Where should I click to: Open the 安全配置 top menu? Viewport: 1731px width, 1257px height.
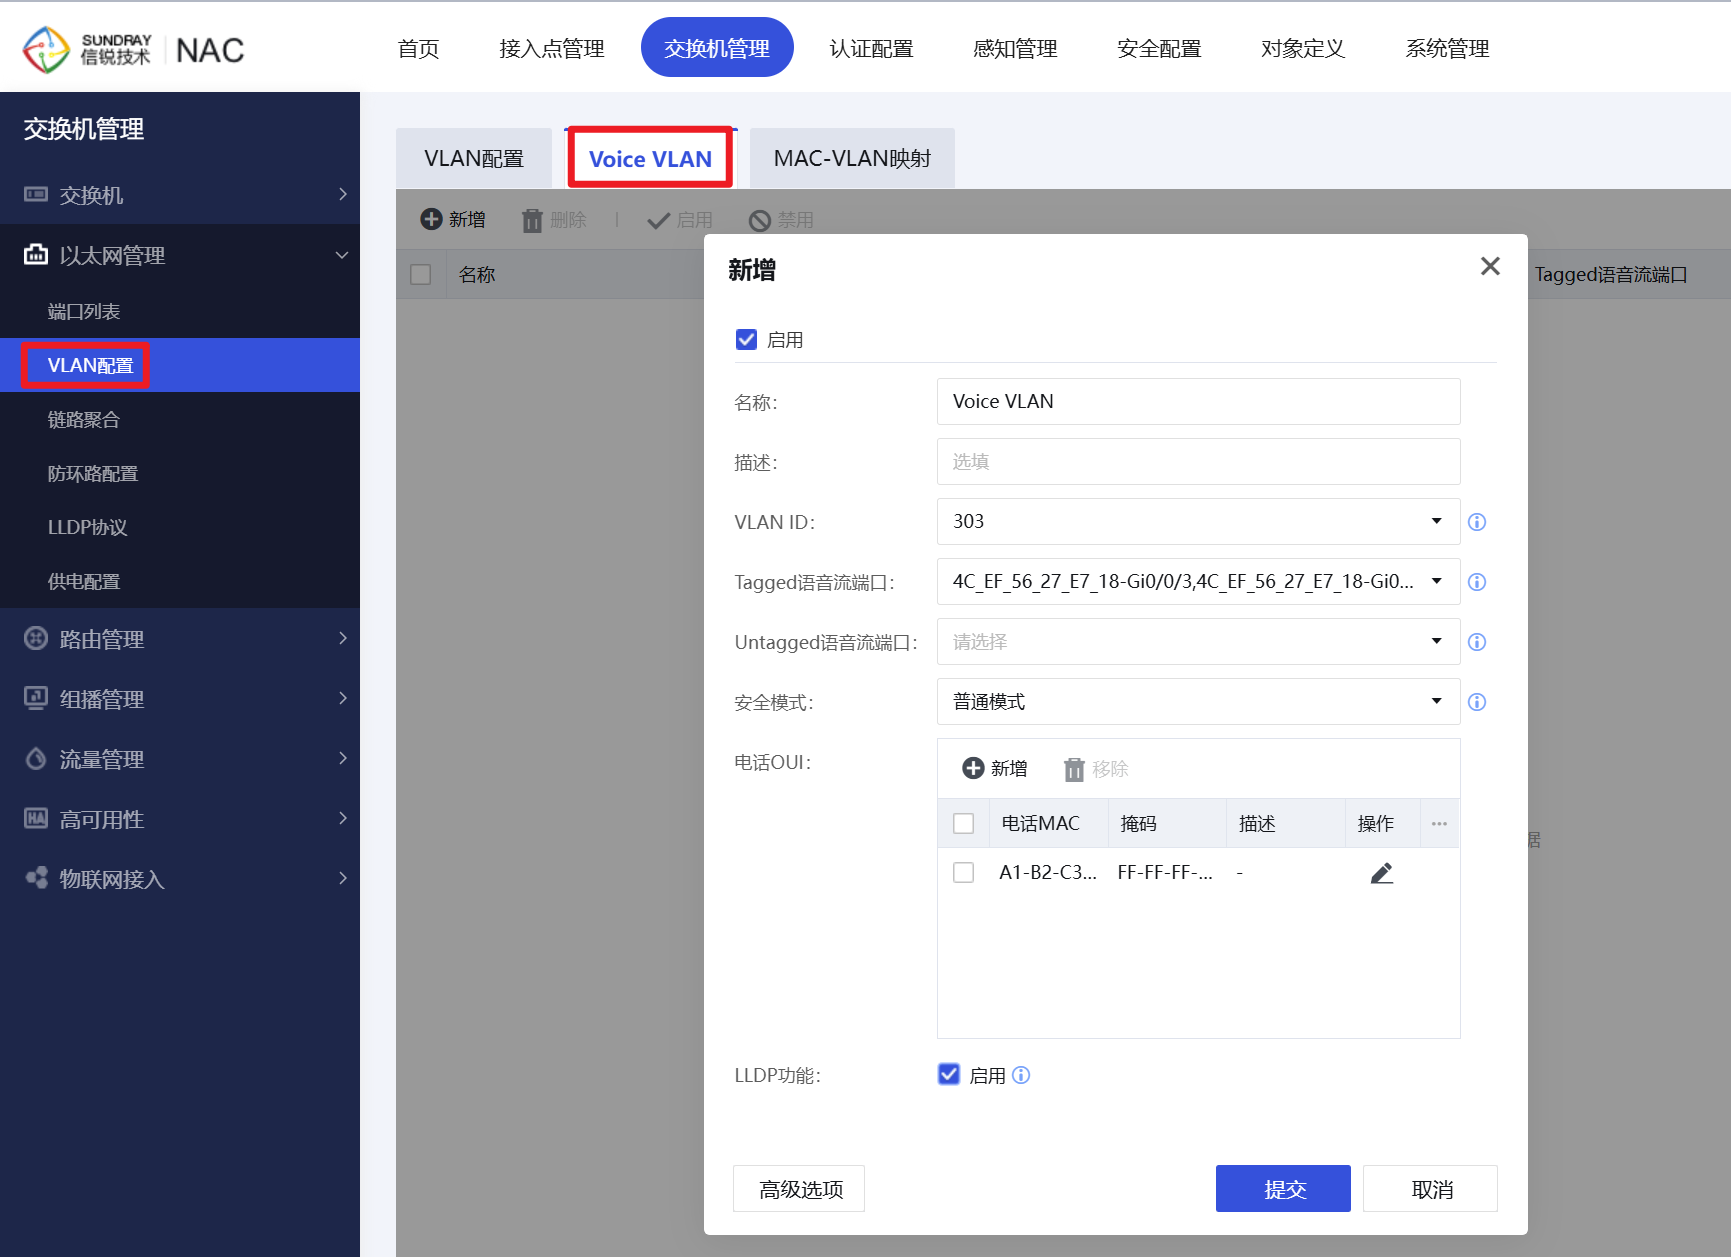pos(1159,48)
